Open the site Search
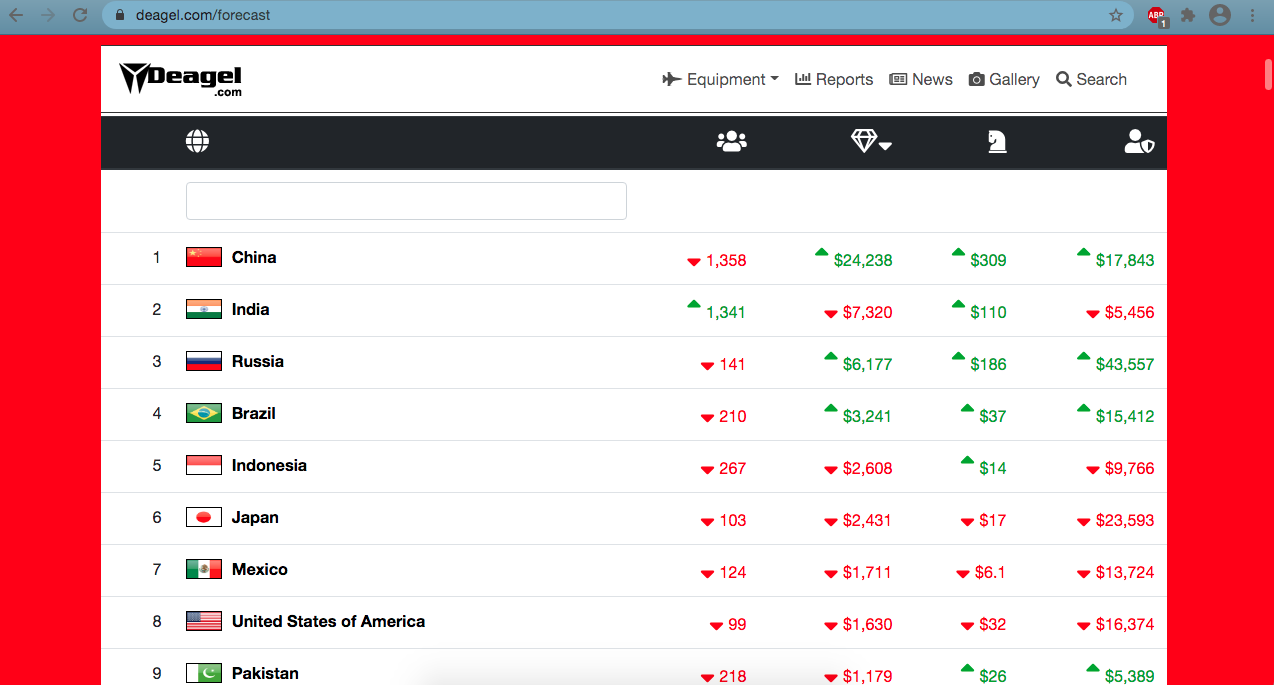 (1091, 79)
